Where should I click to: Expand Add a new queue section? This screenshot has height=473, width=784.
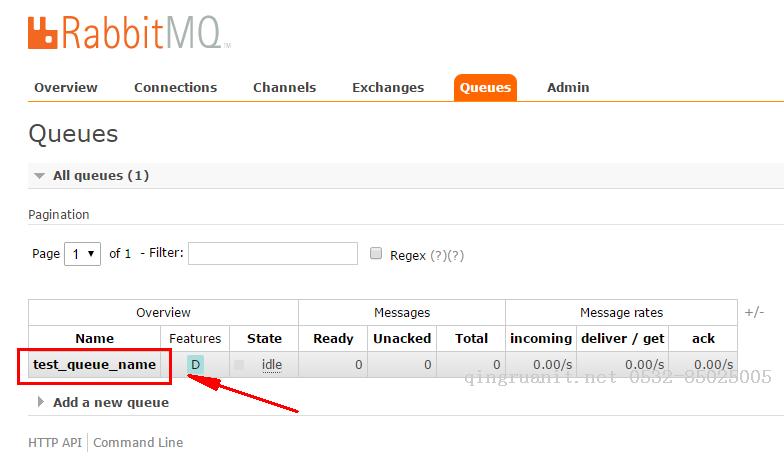(104, 402)
